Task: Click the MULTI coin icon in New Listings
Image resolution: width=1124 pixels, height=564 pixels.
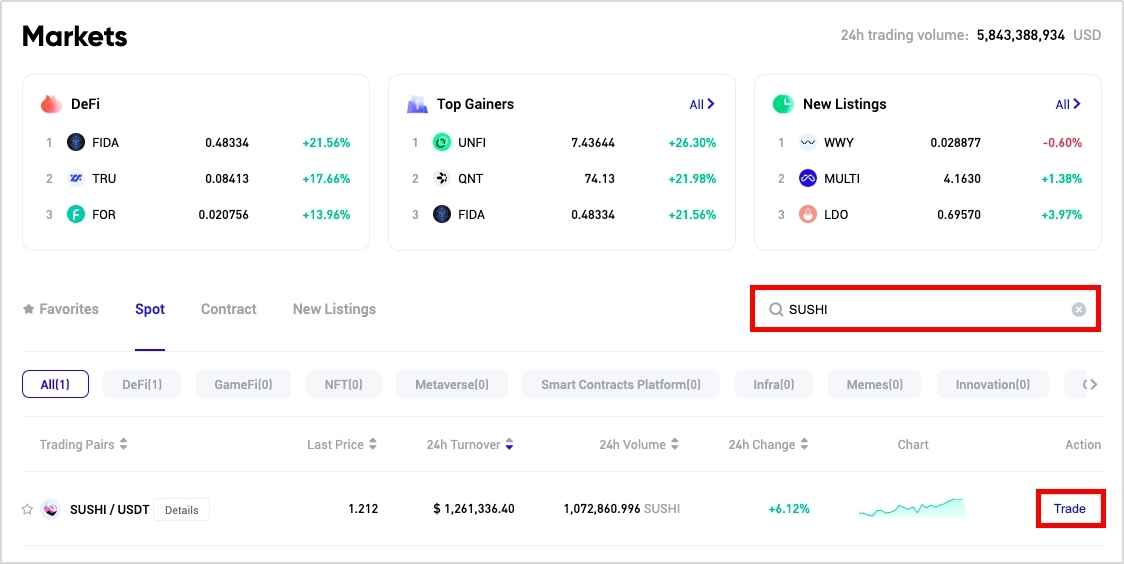Action: tap(808, 179)
